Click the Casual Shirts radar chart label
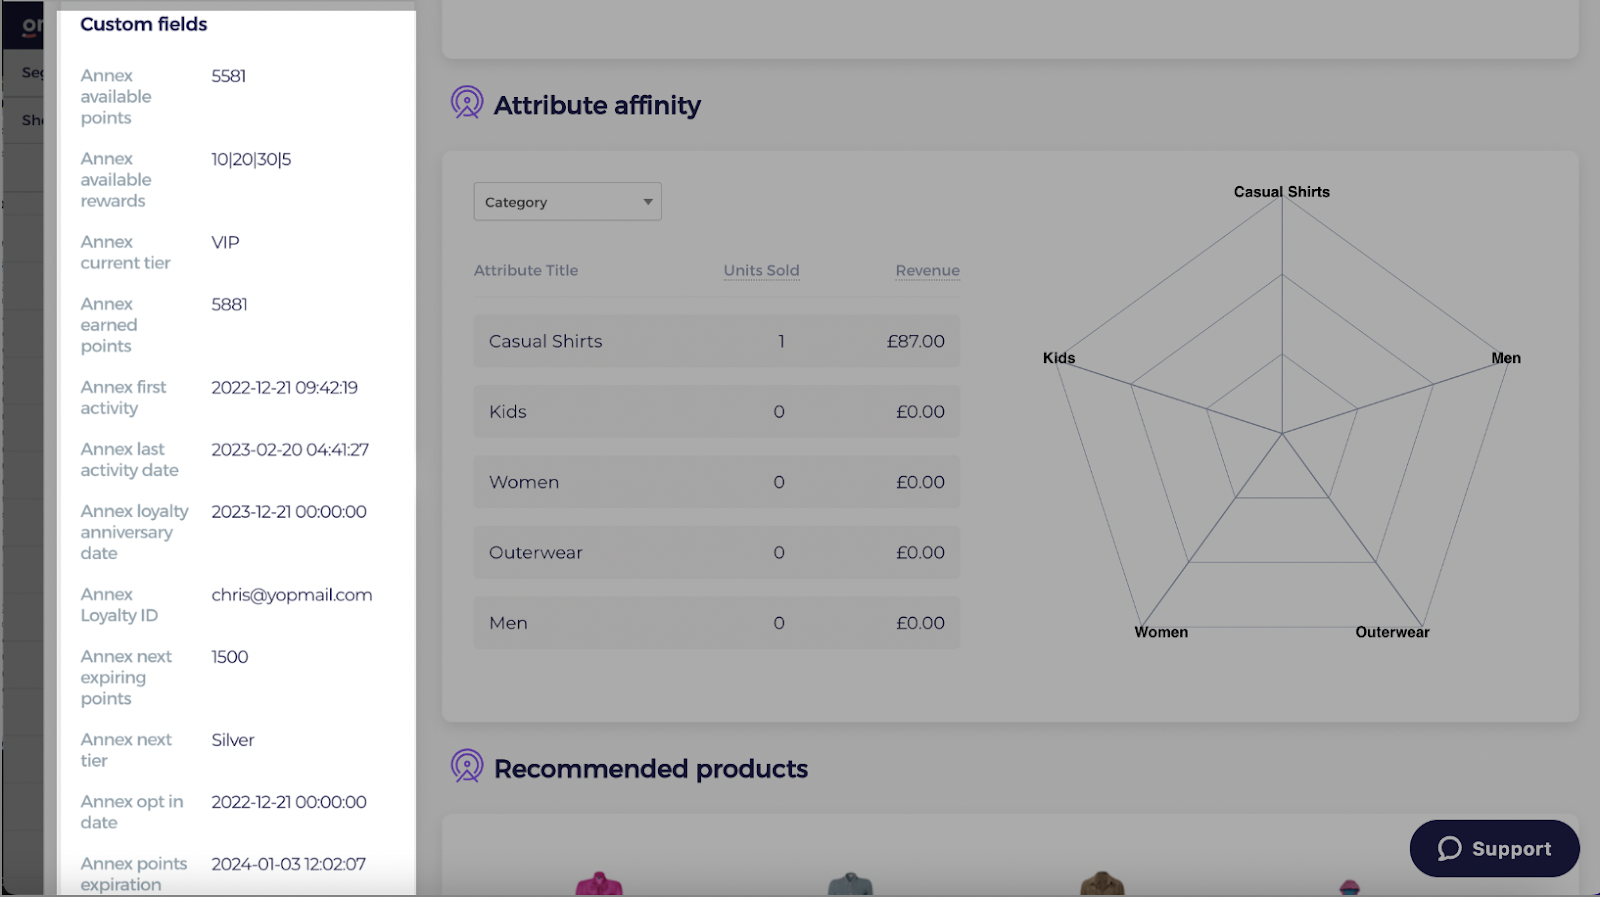The width and height of the screenshot is (1600, 897). [x=1281, y=192]
